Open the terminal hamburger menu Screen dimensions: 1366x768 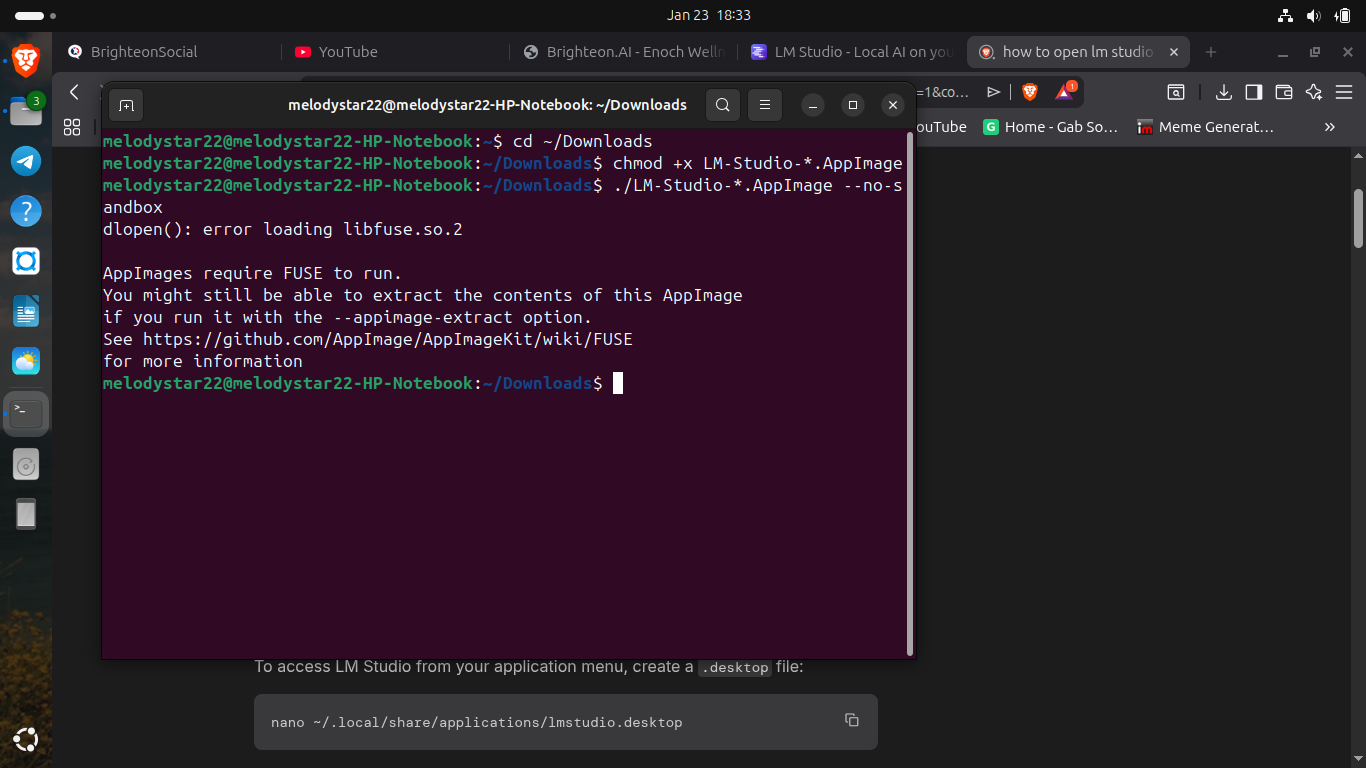tap(765, 105)
